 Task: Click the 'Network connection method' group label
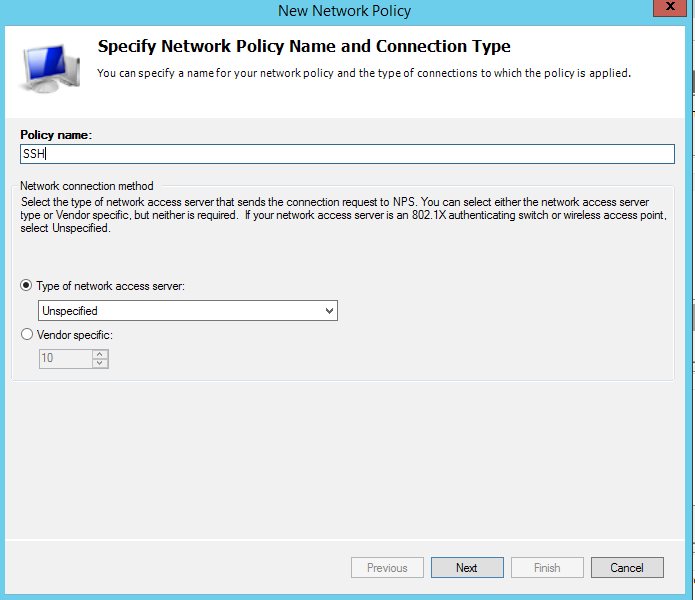point(87,186)
